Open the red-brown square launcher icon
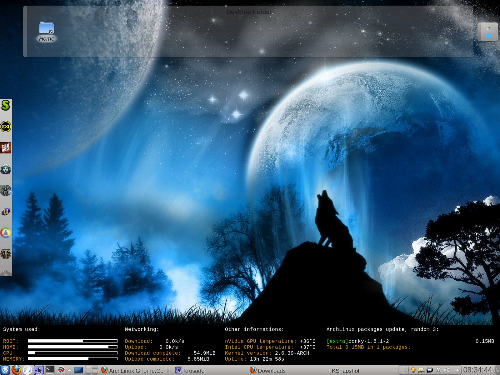 coord(6,148)
